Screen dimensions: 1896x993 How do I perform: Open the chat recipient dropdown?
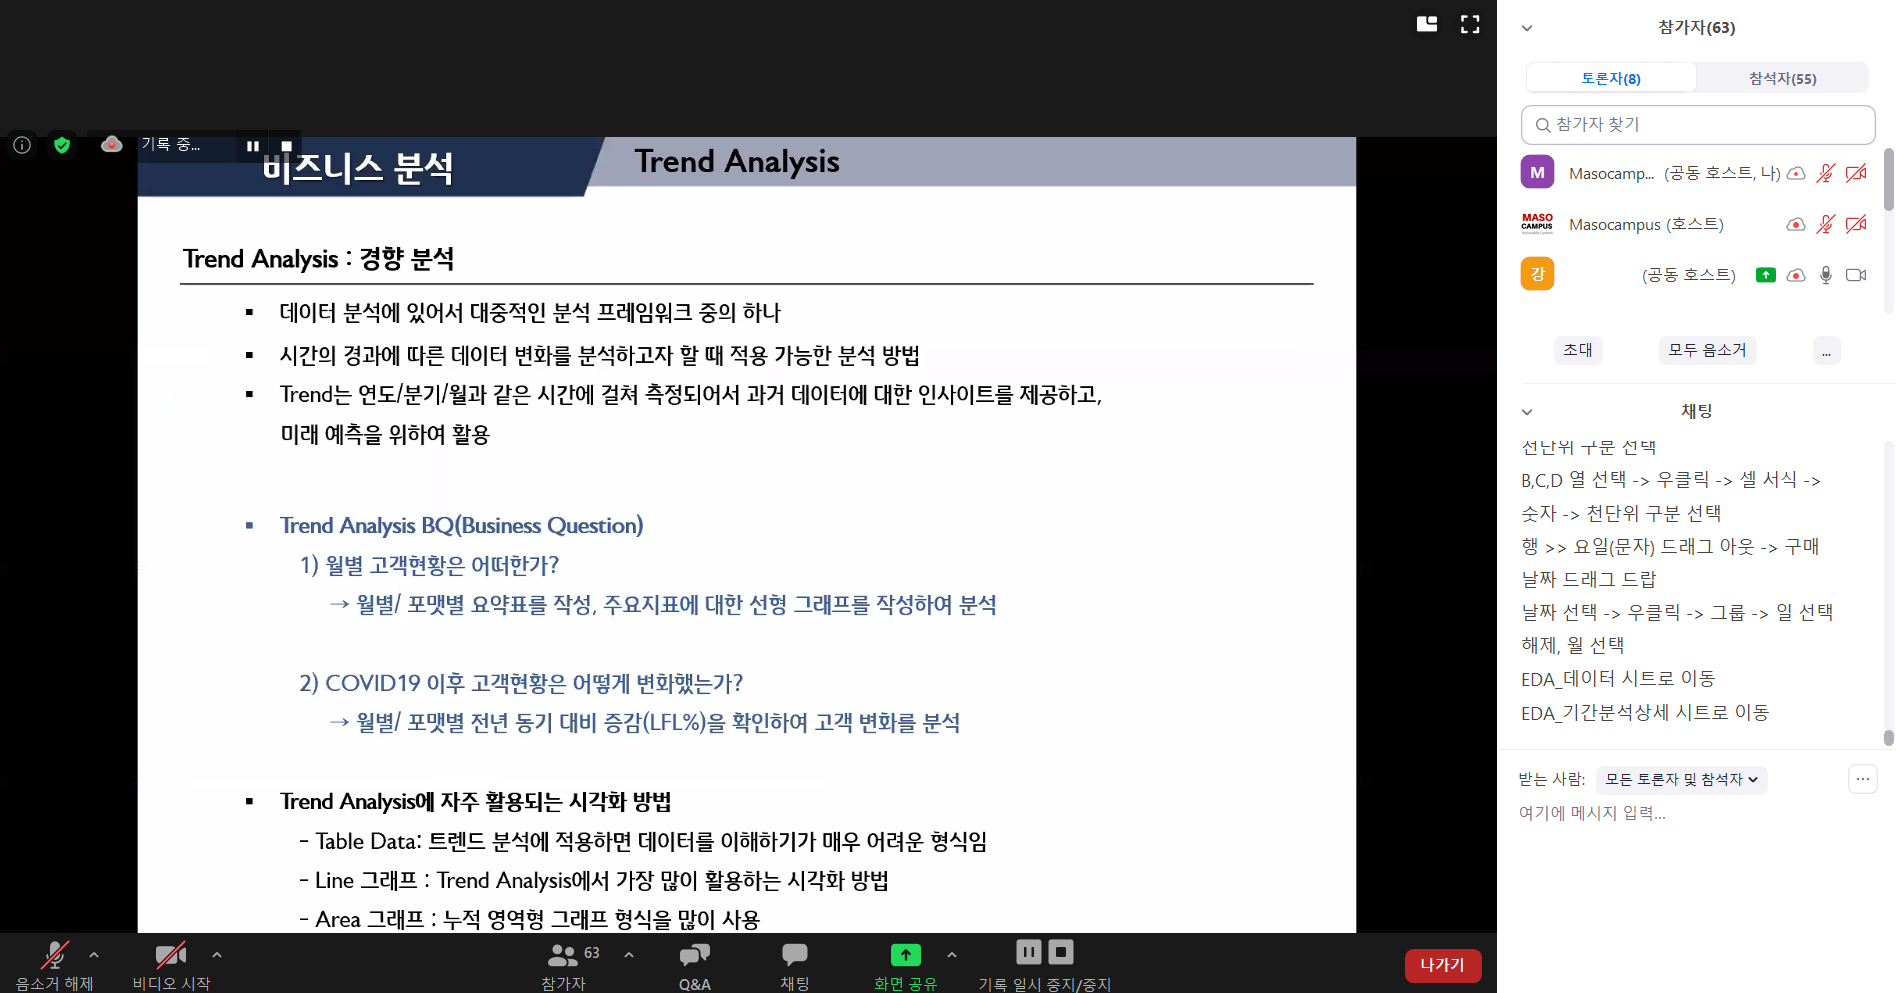pyautogui.click(x=1681, y=780)
